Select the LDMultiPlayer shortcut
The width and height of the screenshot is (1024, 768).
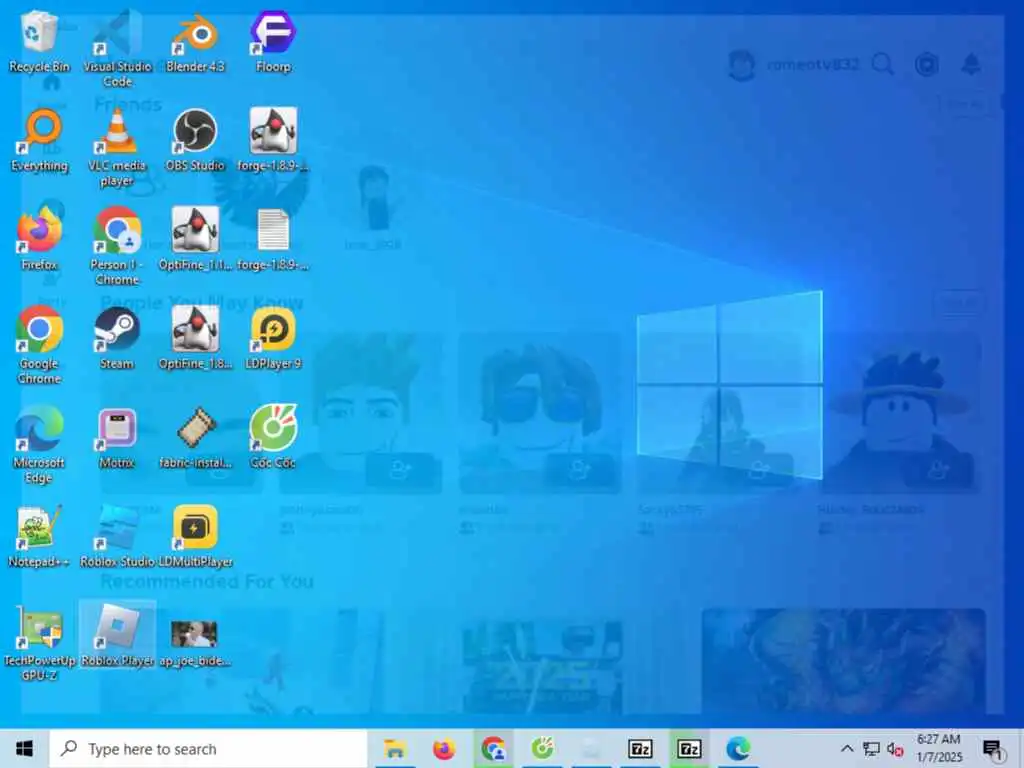[x=195, y=536]
